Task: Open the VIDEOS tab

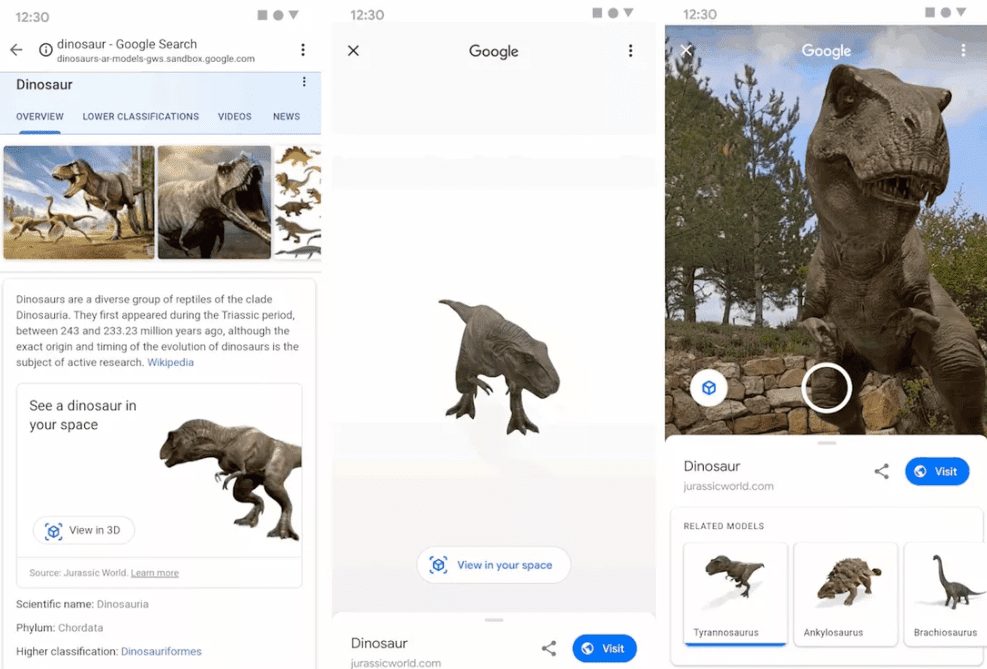Action: (x=235, y=116)
